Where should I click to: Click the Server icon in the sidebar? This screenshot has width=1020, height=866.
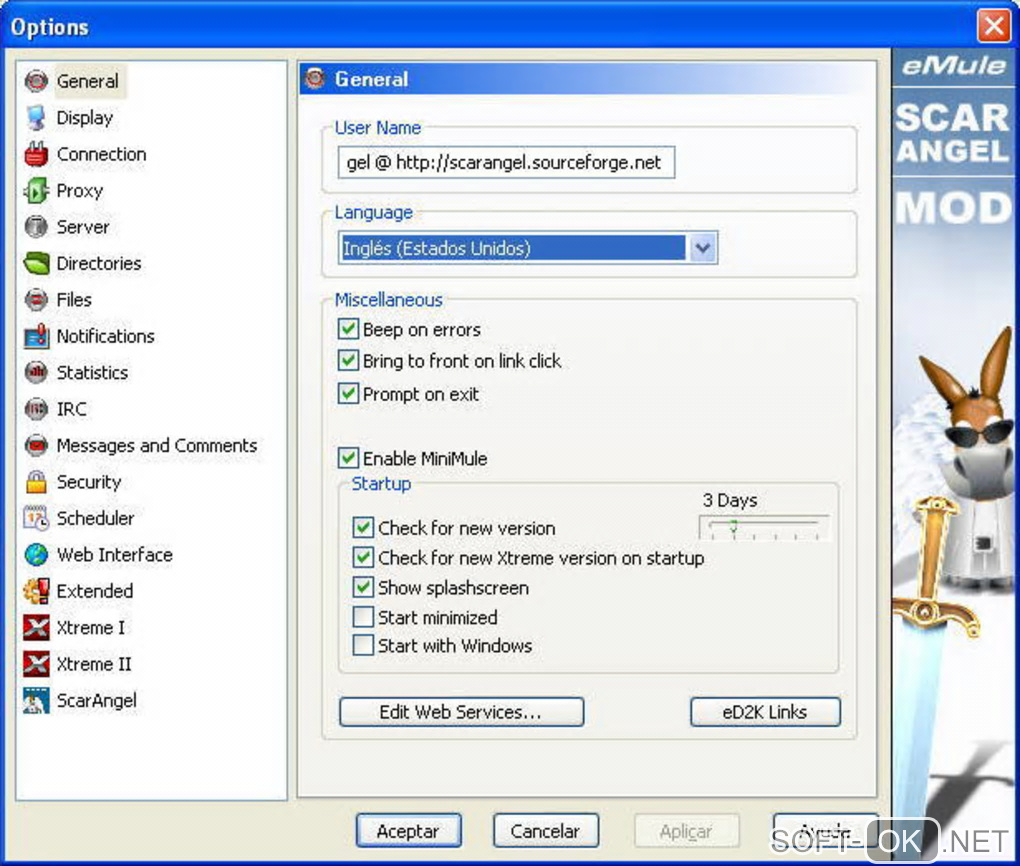click(x=36, y=227)
